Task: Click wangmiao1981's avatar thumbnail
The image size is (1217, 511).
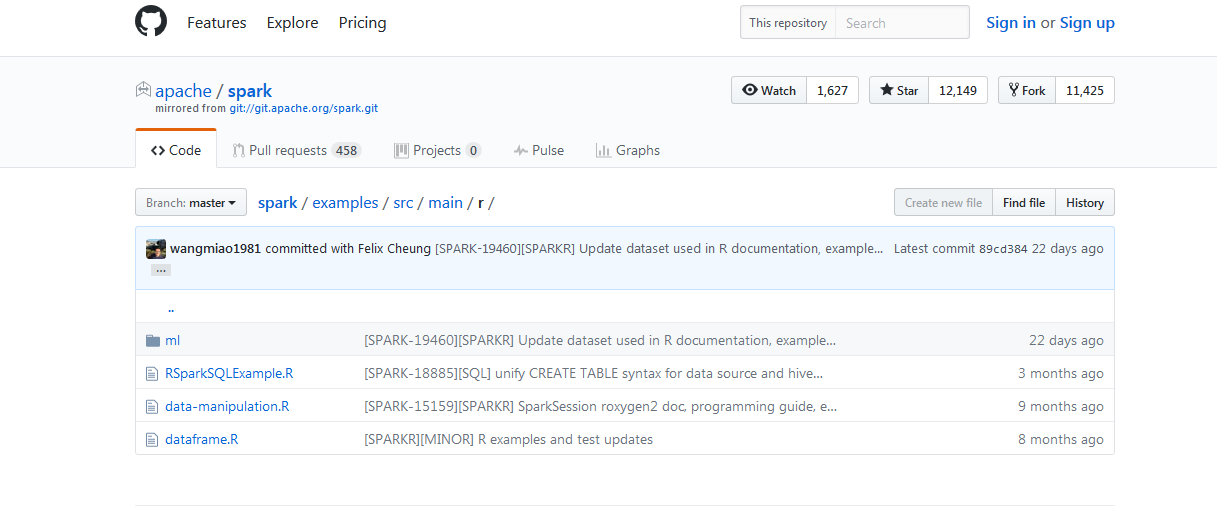Action: (156, 249)
